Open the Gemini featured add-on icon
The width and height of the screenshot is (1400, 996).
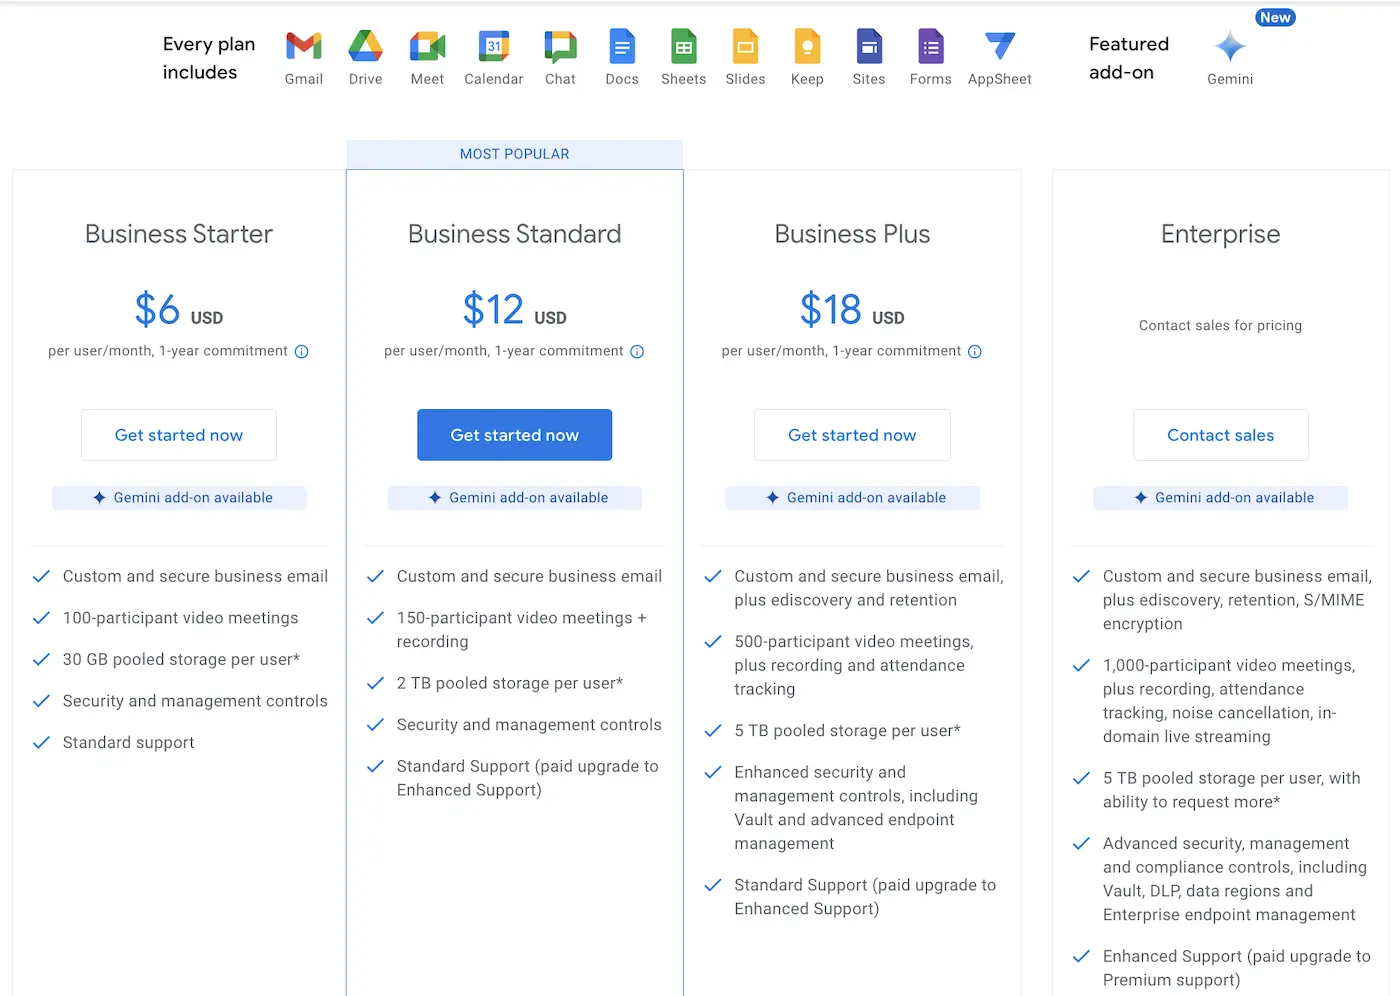[1229, 48]
